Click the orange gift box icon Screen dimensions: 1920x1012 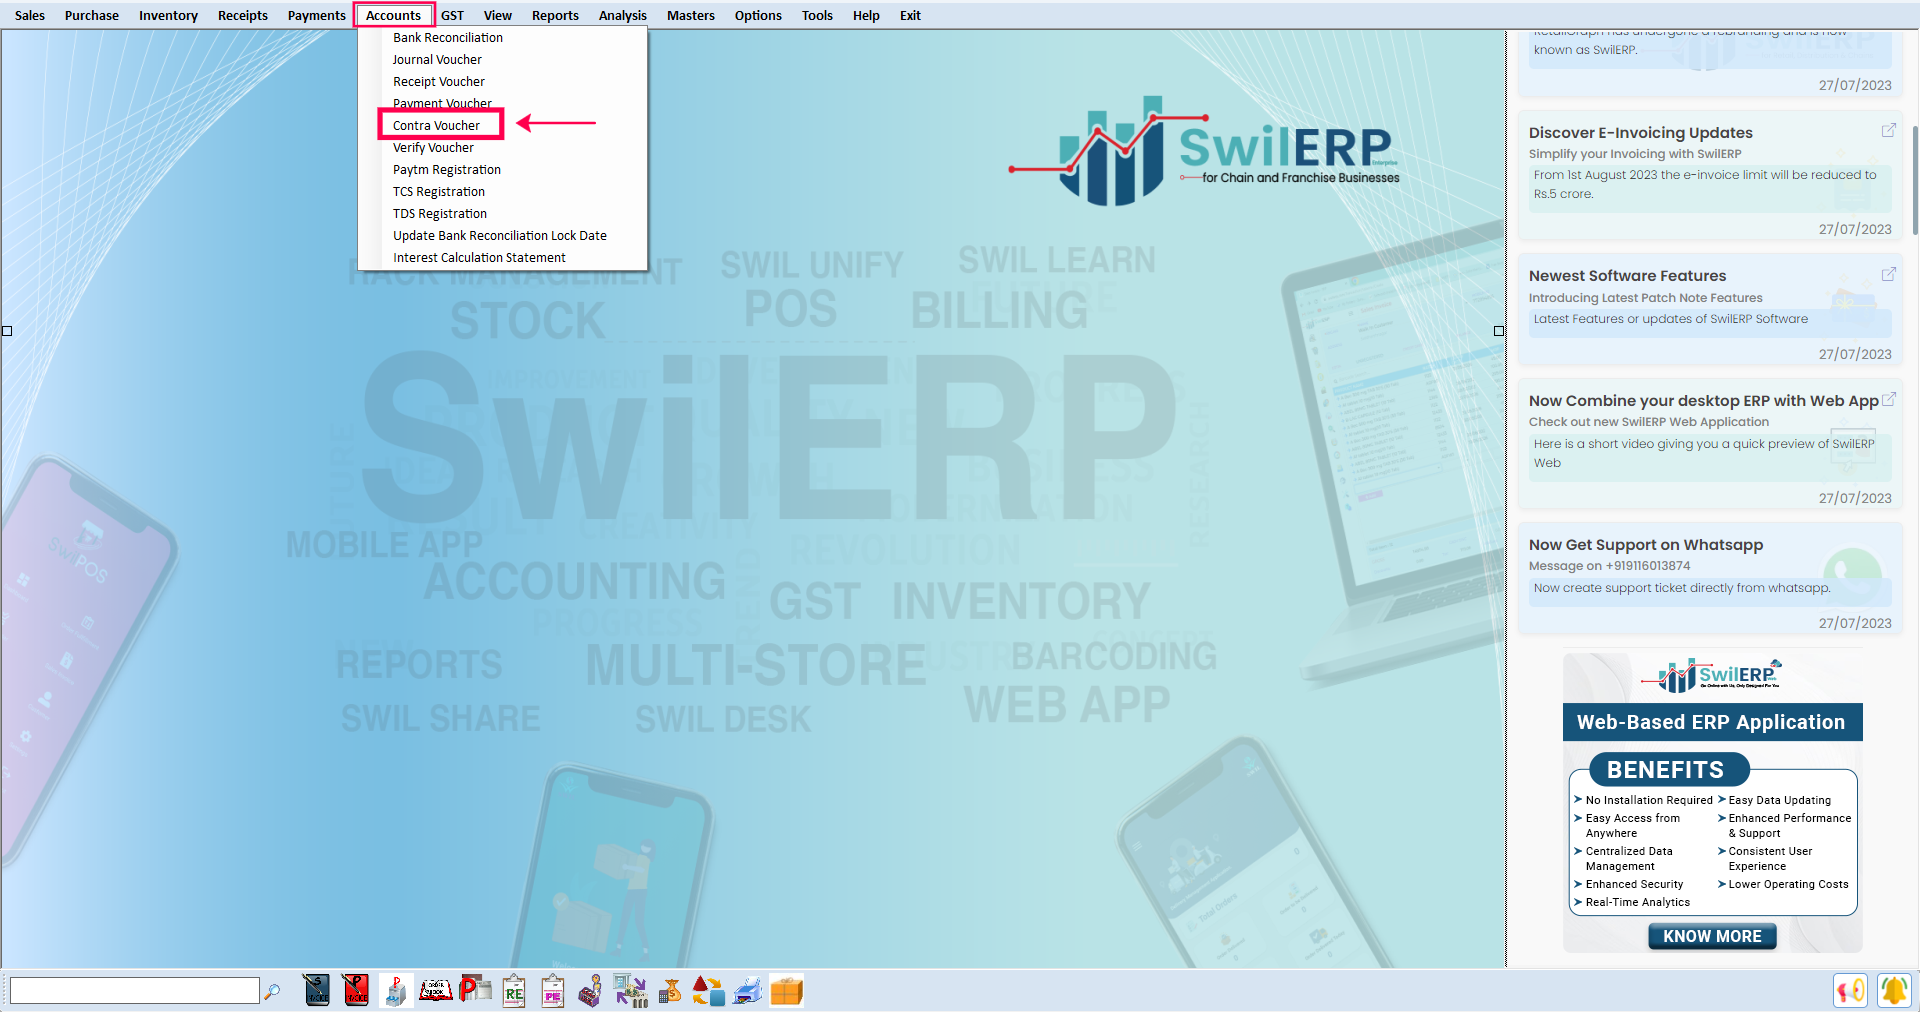coord(787,990)
